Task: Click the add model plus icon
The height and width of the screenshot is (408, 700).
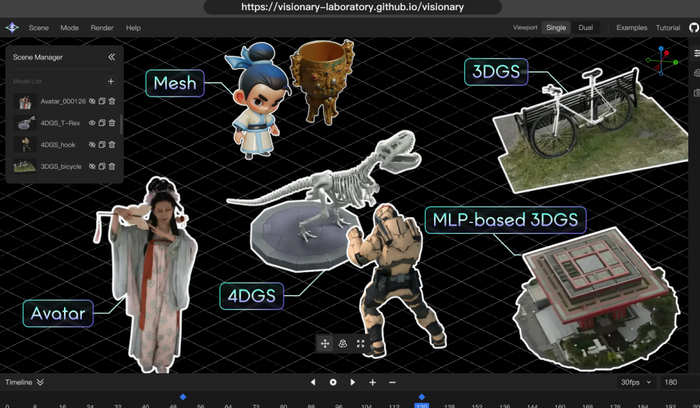Action: (x=110, y=81)
